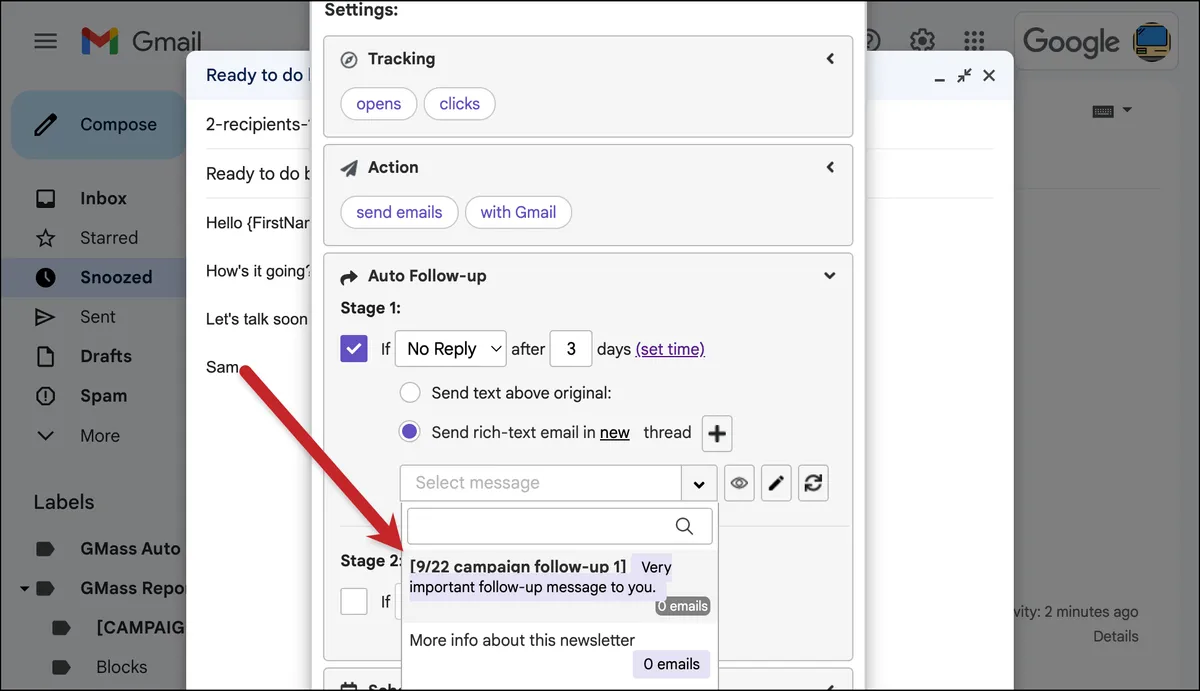Click the refresh icon next to message dropdown

point(813,483)
